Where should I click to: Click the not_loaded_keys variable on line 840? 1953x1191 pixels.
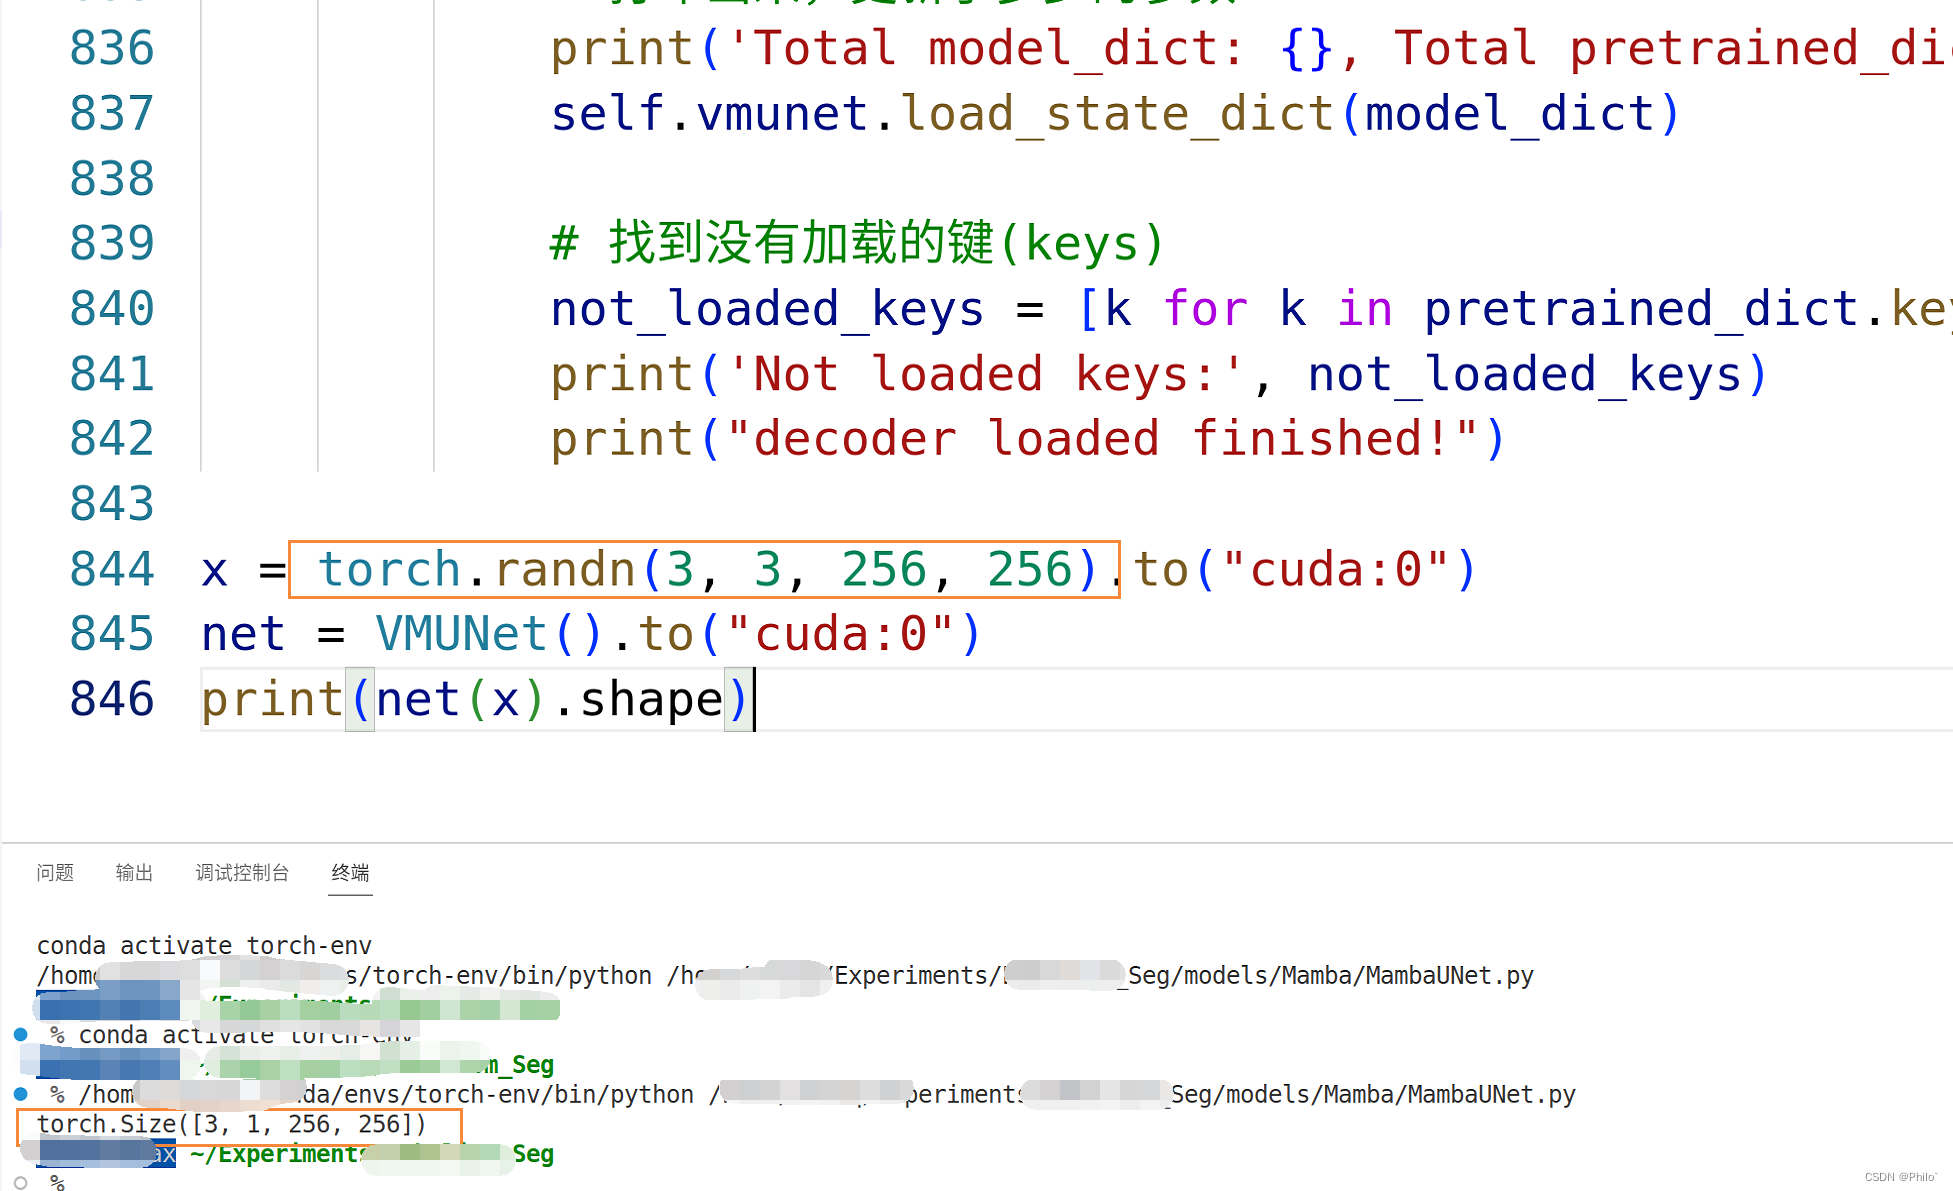[767, 309]
